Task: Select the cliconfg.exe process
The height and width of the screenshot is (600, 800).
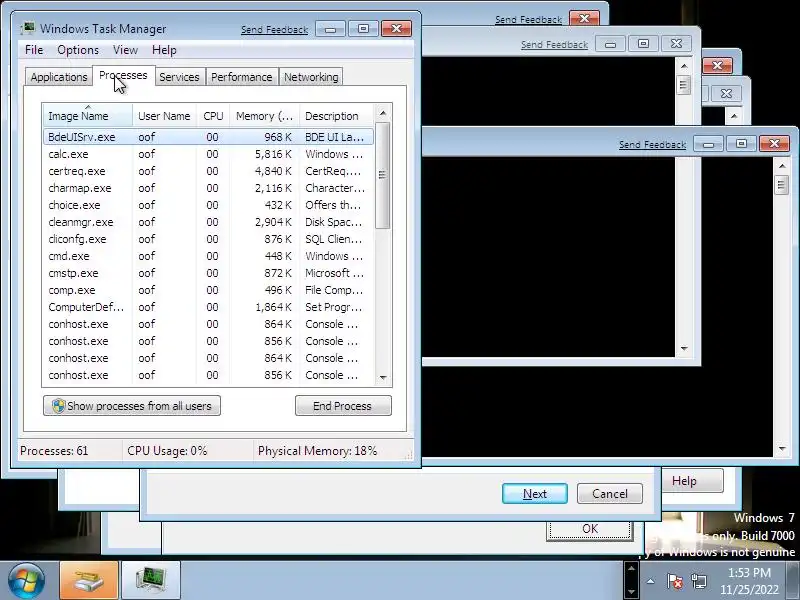Action: coord(208,239)
